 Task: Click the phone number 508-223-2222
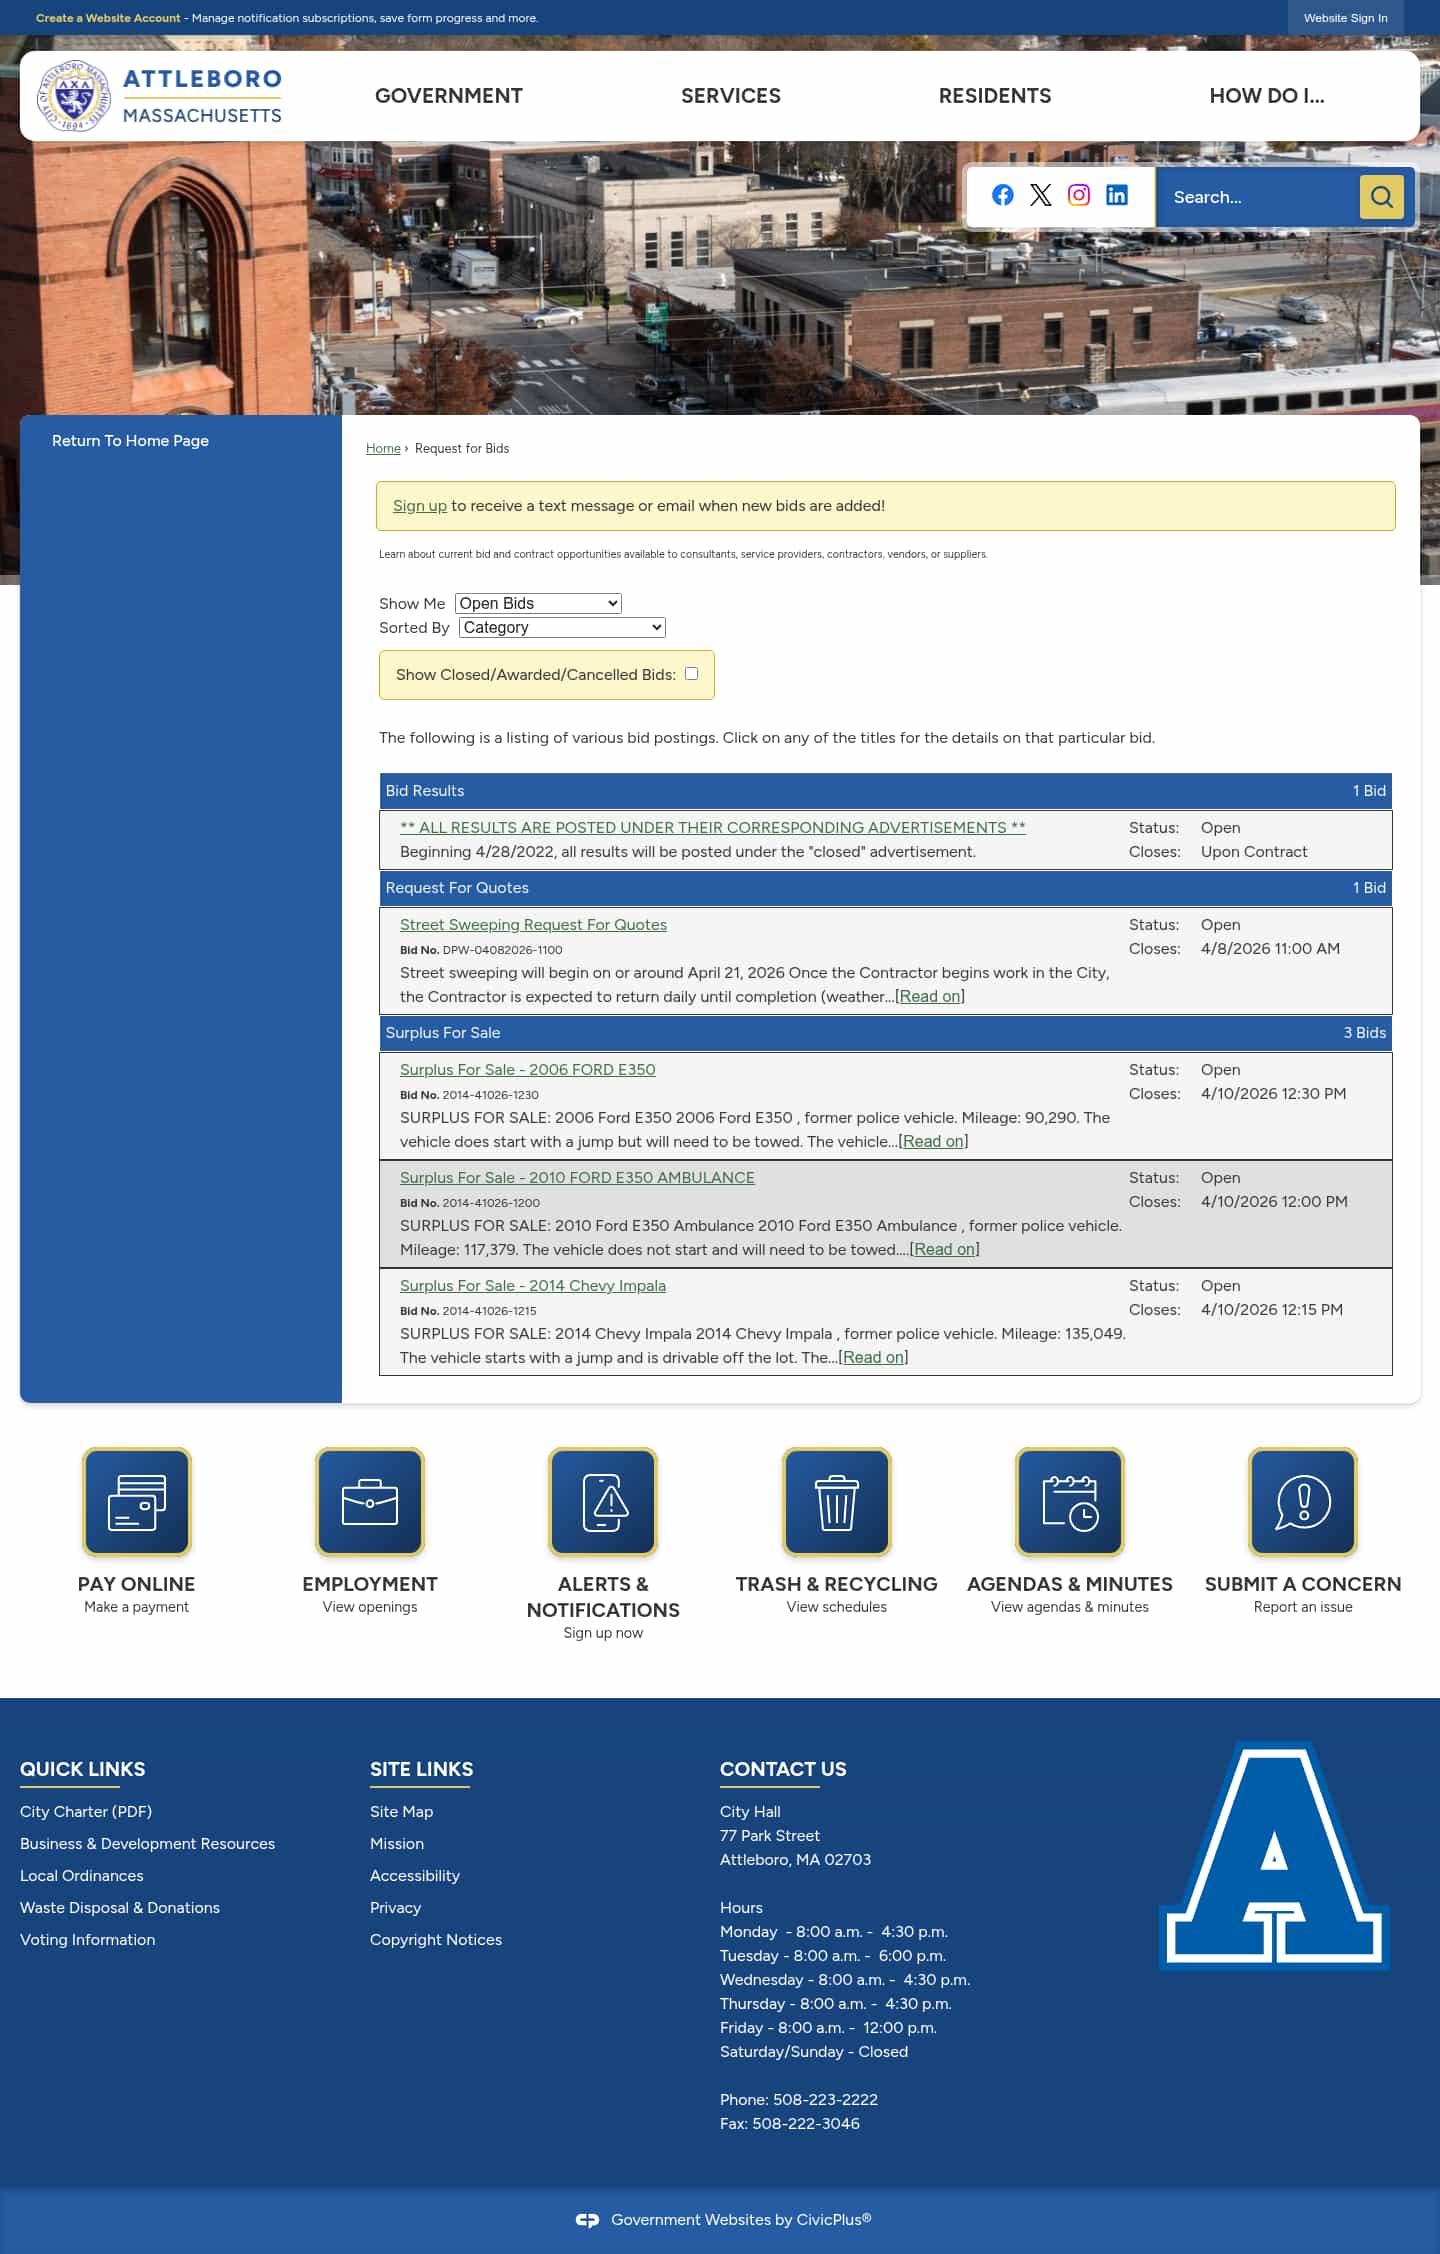pos(825,2099)
